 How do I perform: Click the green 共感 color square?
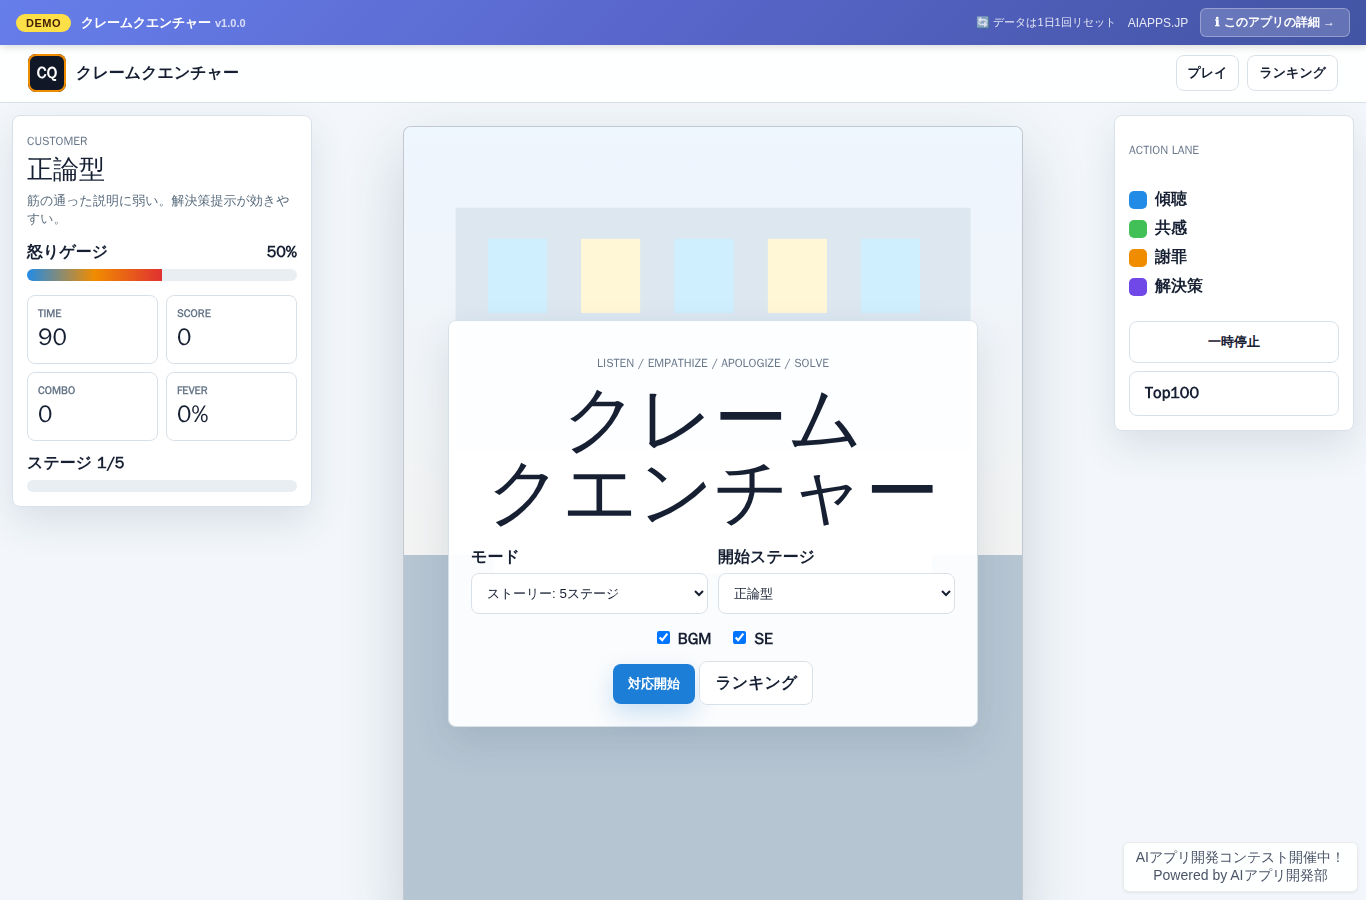(1138, 229)
